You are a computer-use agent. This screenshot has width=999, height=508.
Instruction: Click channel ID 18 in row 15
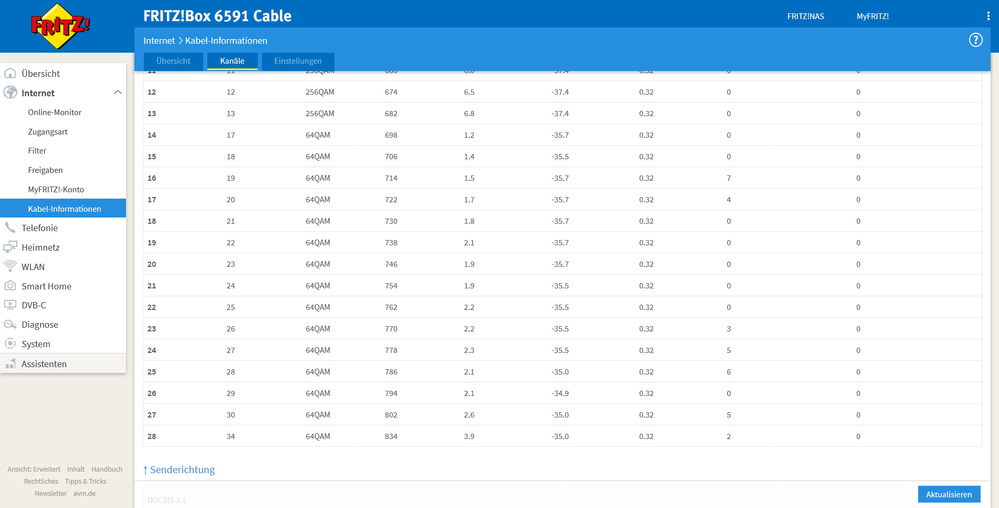tap(231, 157)
